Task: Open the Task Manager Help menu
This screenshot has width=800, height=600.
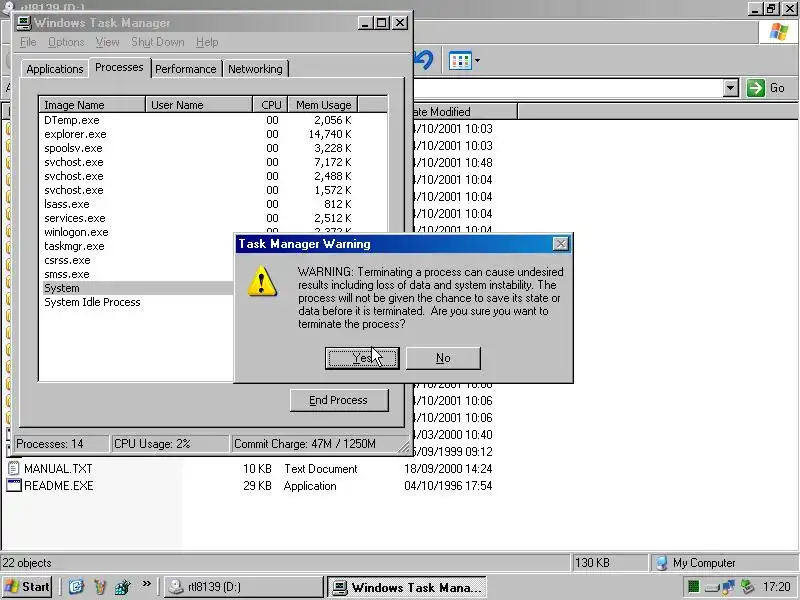Action: [x=207, y=42]
